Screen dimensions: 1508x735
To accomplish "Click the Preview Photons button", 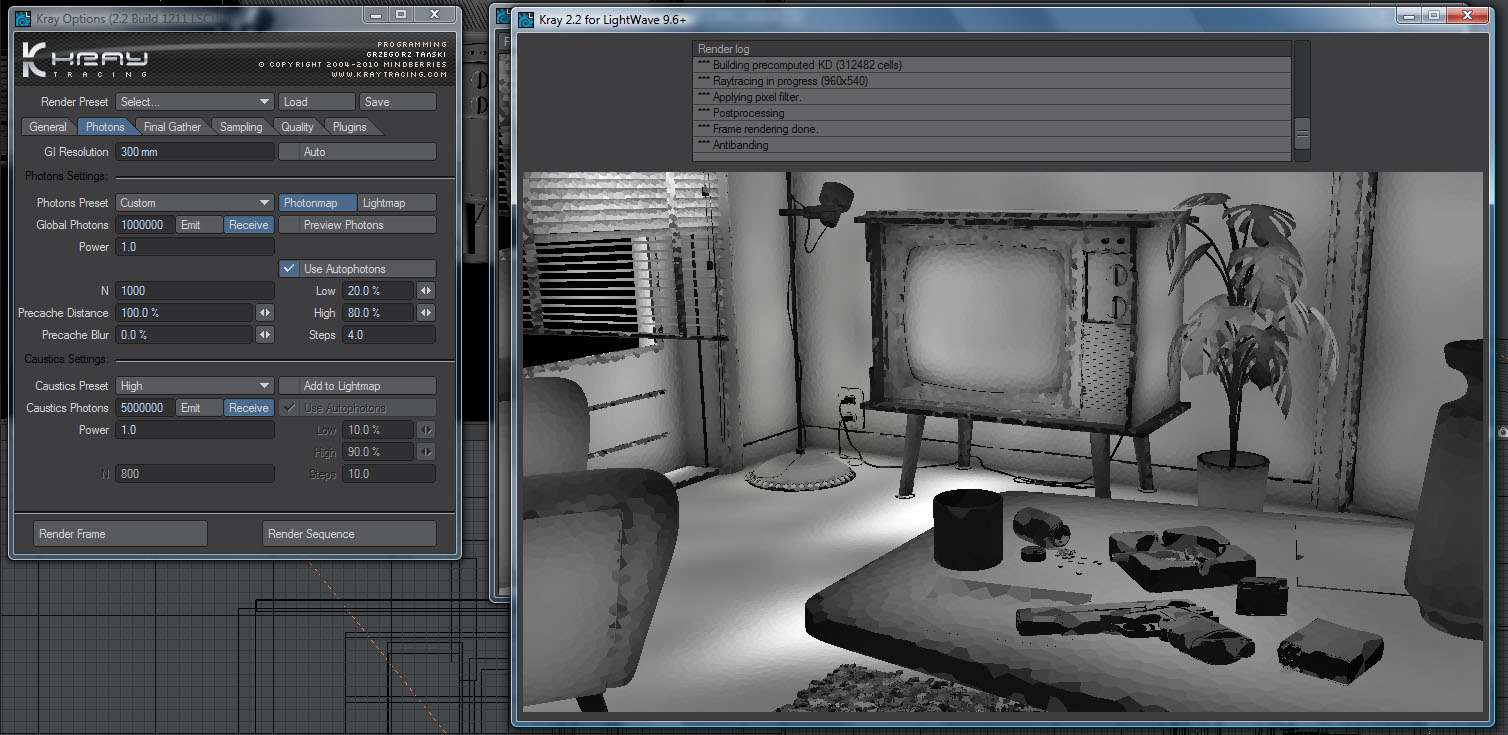I will (356, 225).
